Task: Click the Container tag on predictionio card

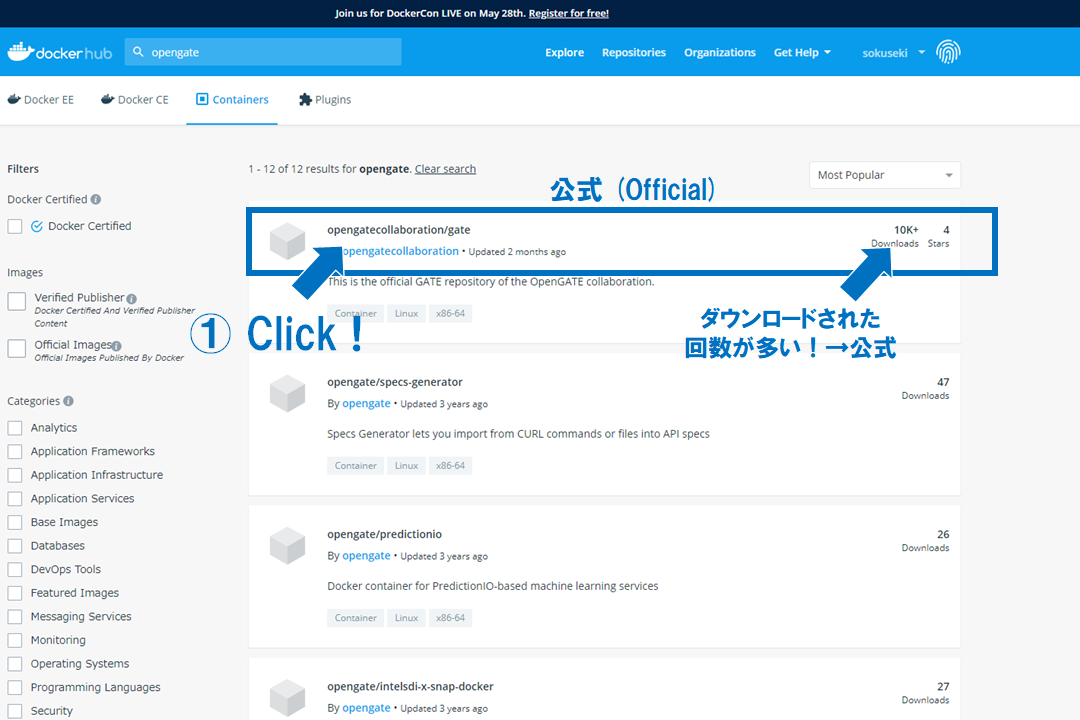Action: click(355, 618)
